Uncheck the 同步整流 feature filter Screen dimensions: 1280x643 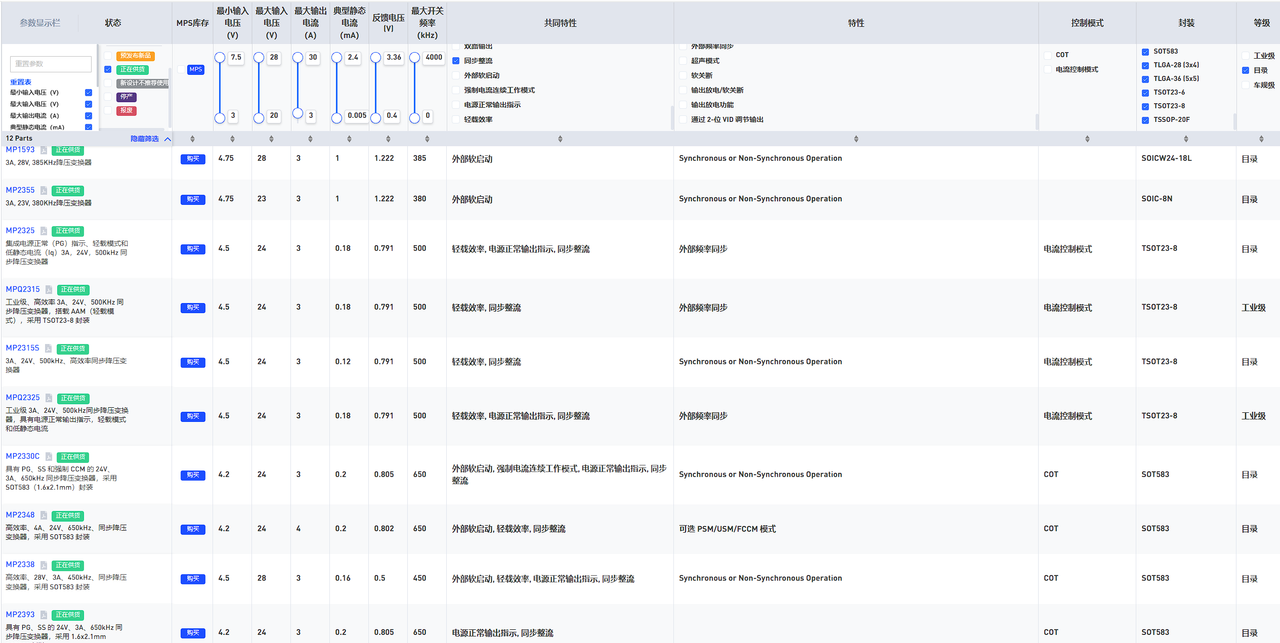click(x=455, y=61)
